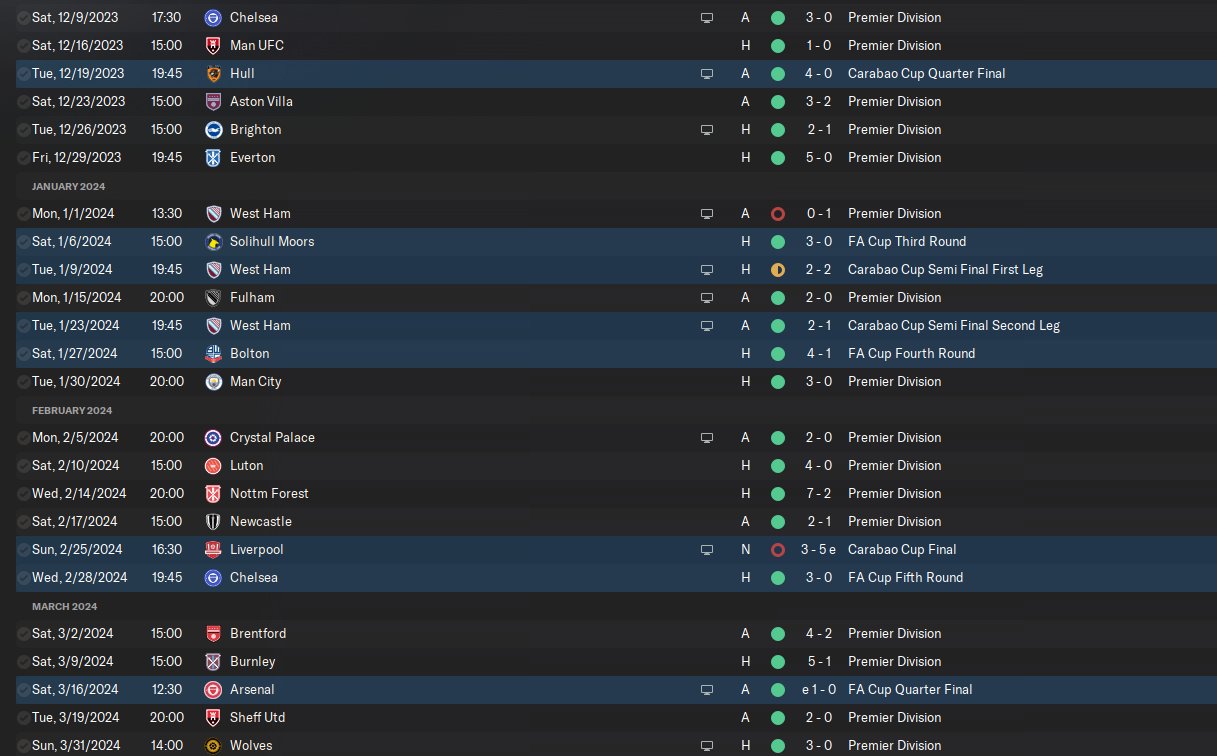1217x756 pixels.
Task: Click the Bolton team name
Action: click(249, 353)
